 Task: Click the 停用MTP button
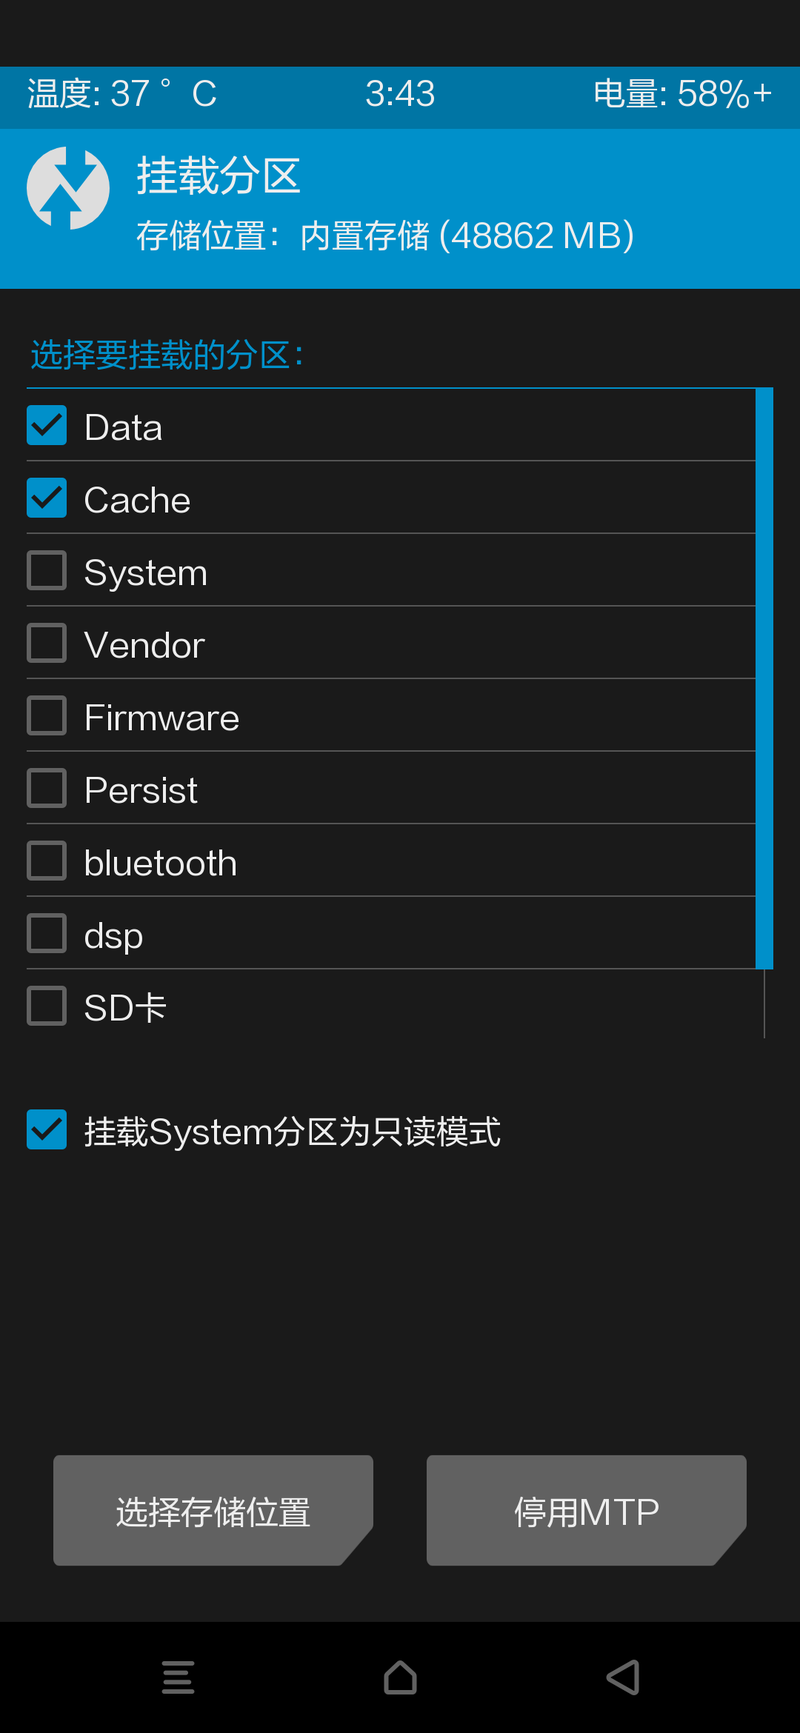587,1510
